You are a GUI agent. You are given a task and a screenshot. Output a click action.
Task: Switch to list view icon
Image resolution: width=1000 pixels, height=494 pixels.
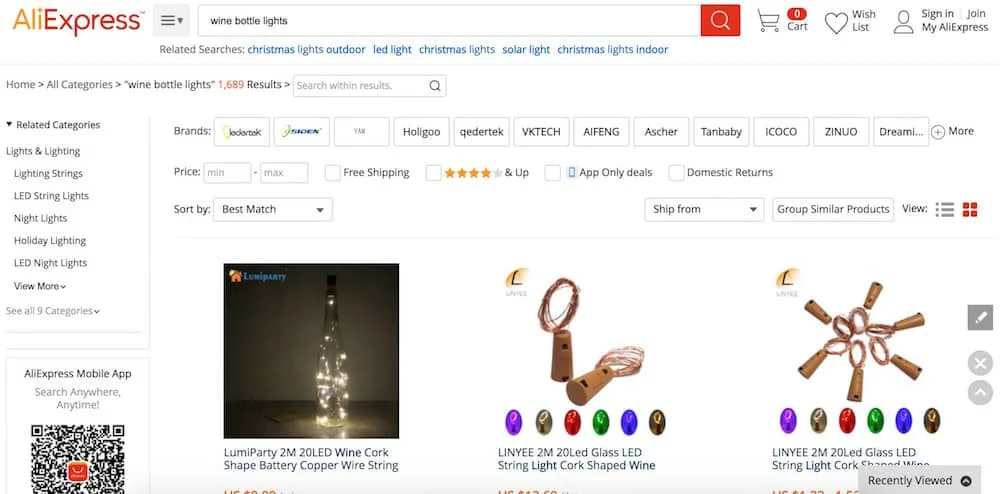coord(945,210)
